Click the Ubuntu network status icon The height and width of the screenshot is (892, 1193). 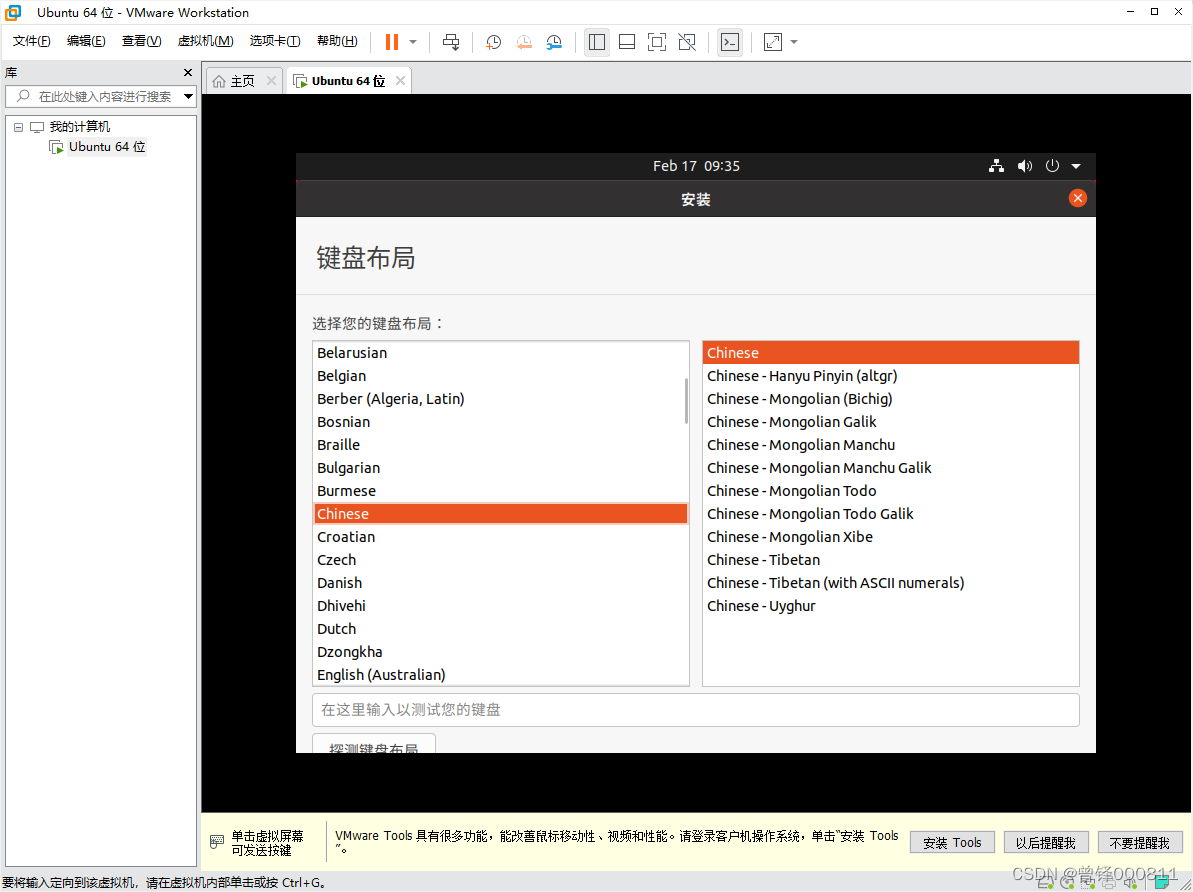pos(996,166)
